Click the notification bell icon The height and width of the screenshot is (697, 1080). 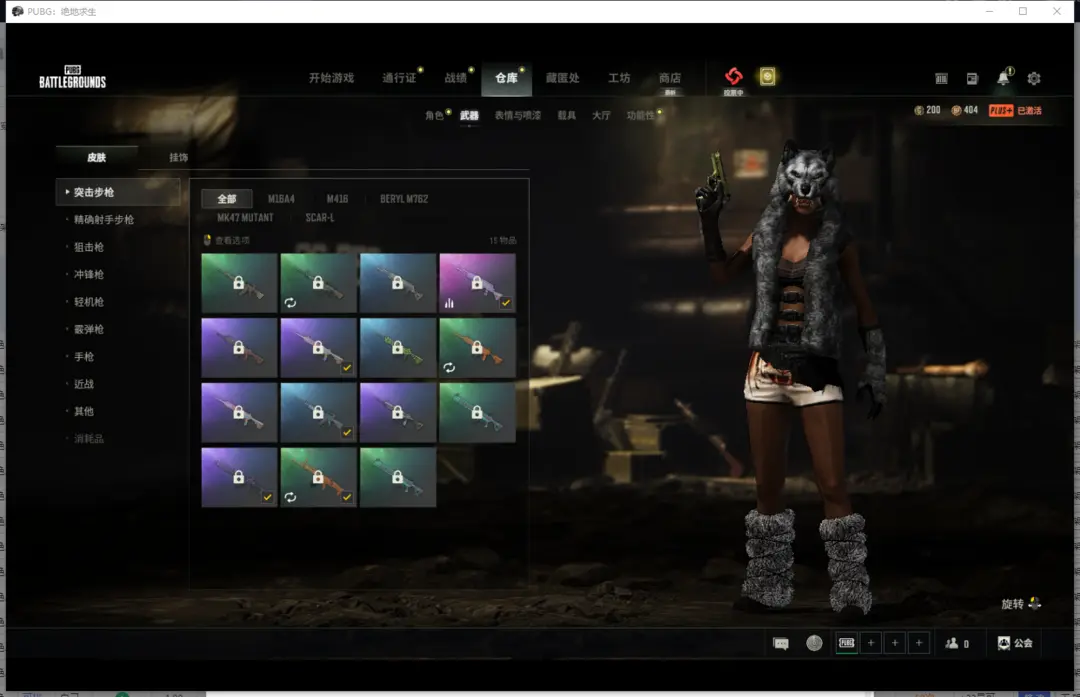(x=1003, y=78)
